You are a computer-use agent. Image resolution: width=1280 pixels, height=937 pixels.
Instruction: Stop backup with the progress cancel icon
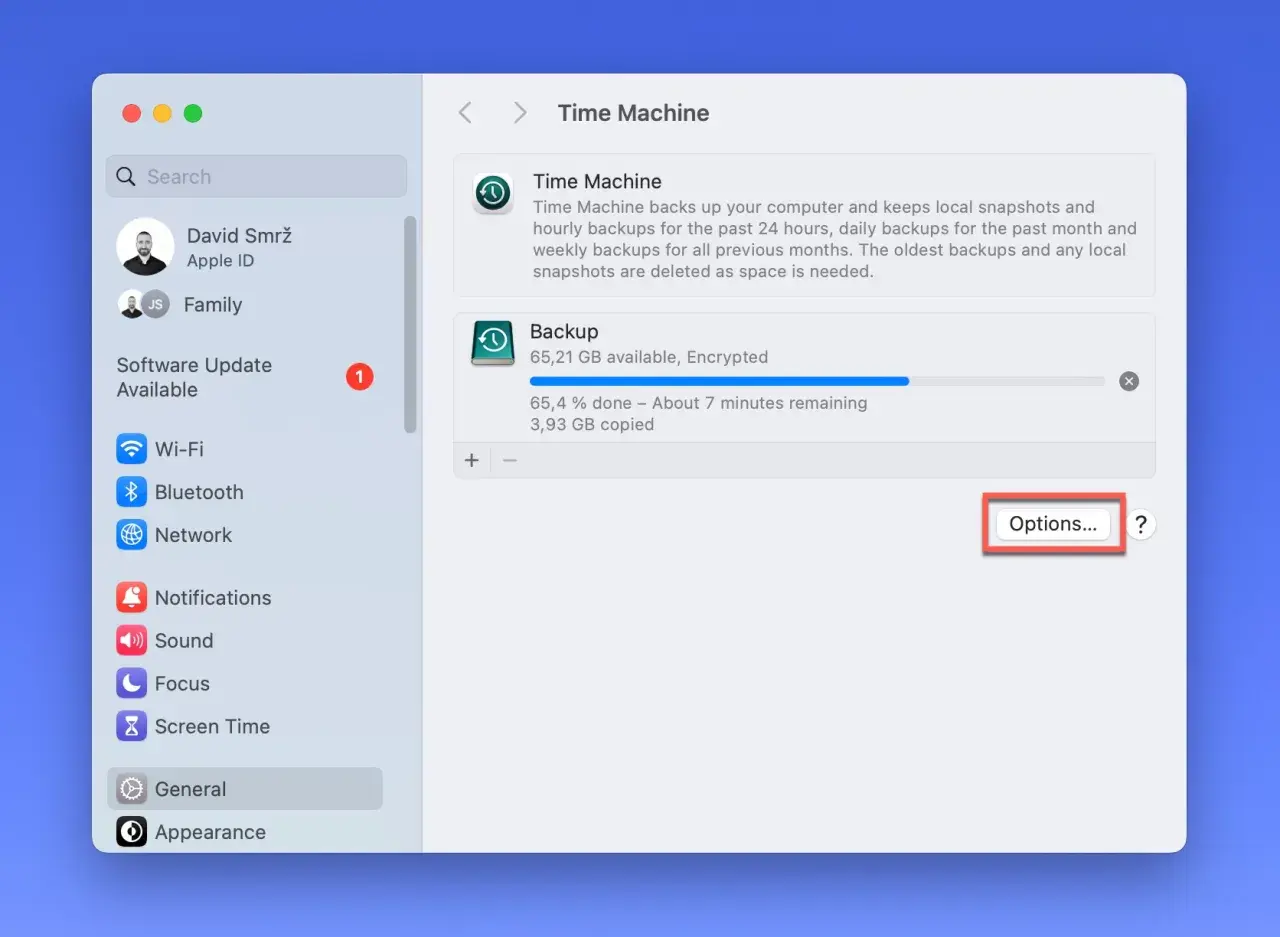tap(1129, 381)
